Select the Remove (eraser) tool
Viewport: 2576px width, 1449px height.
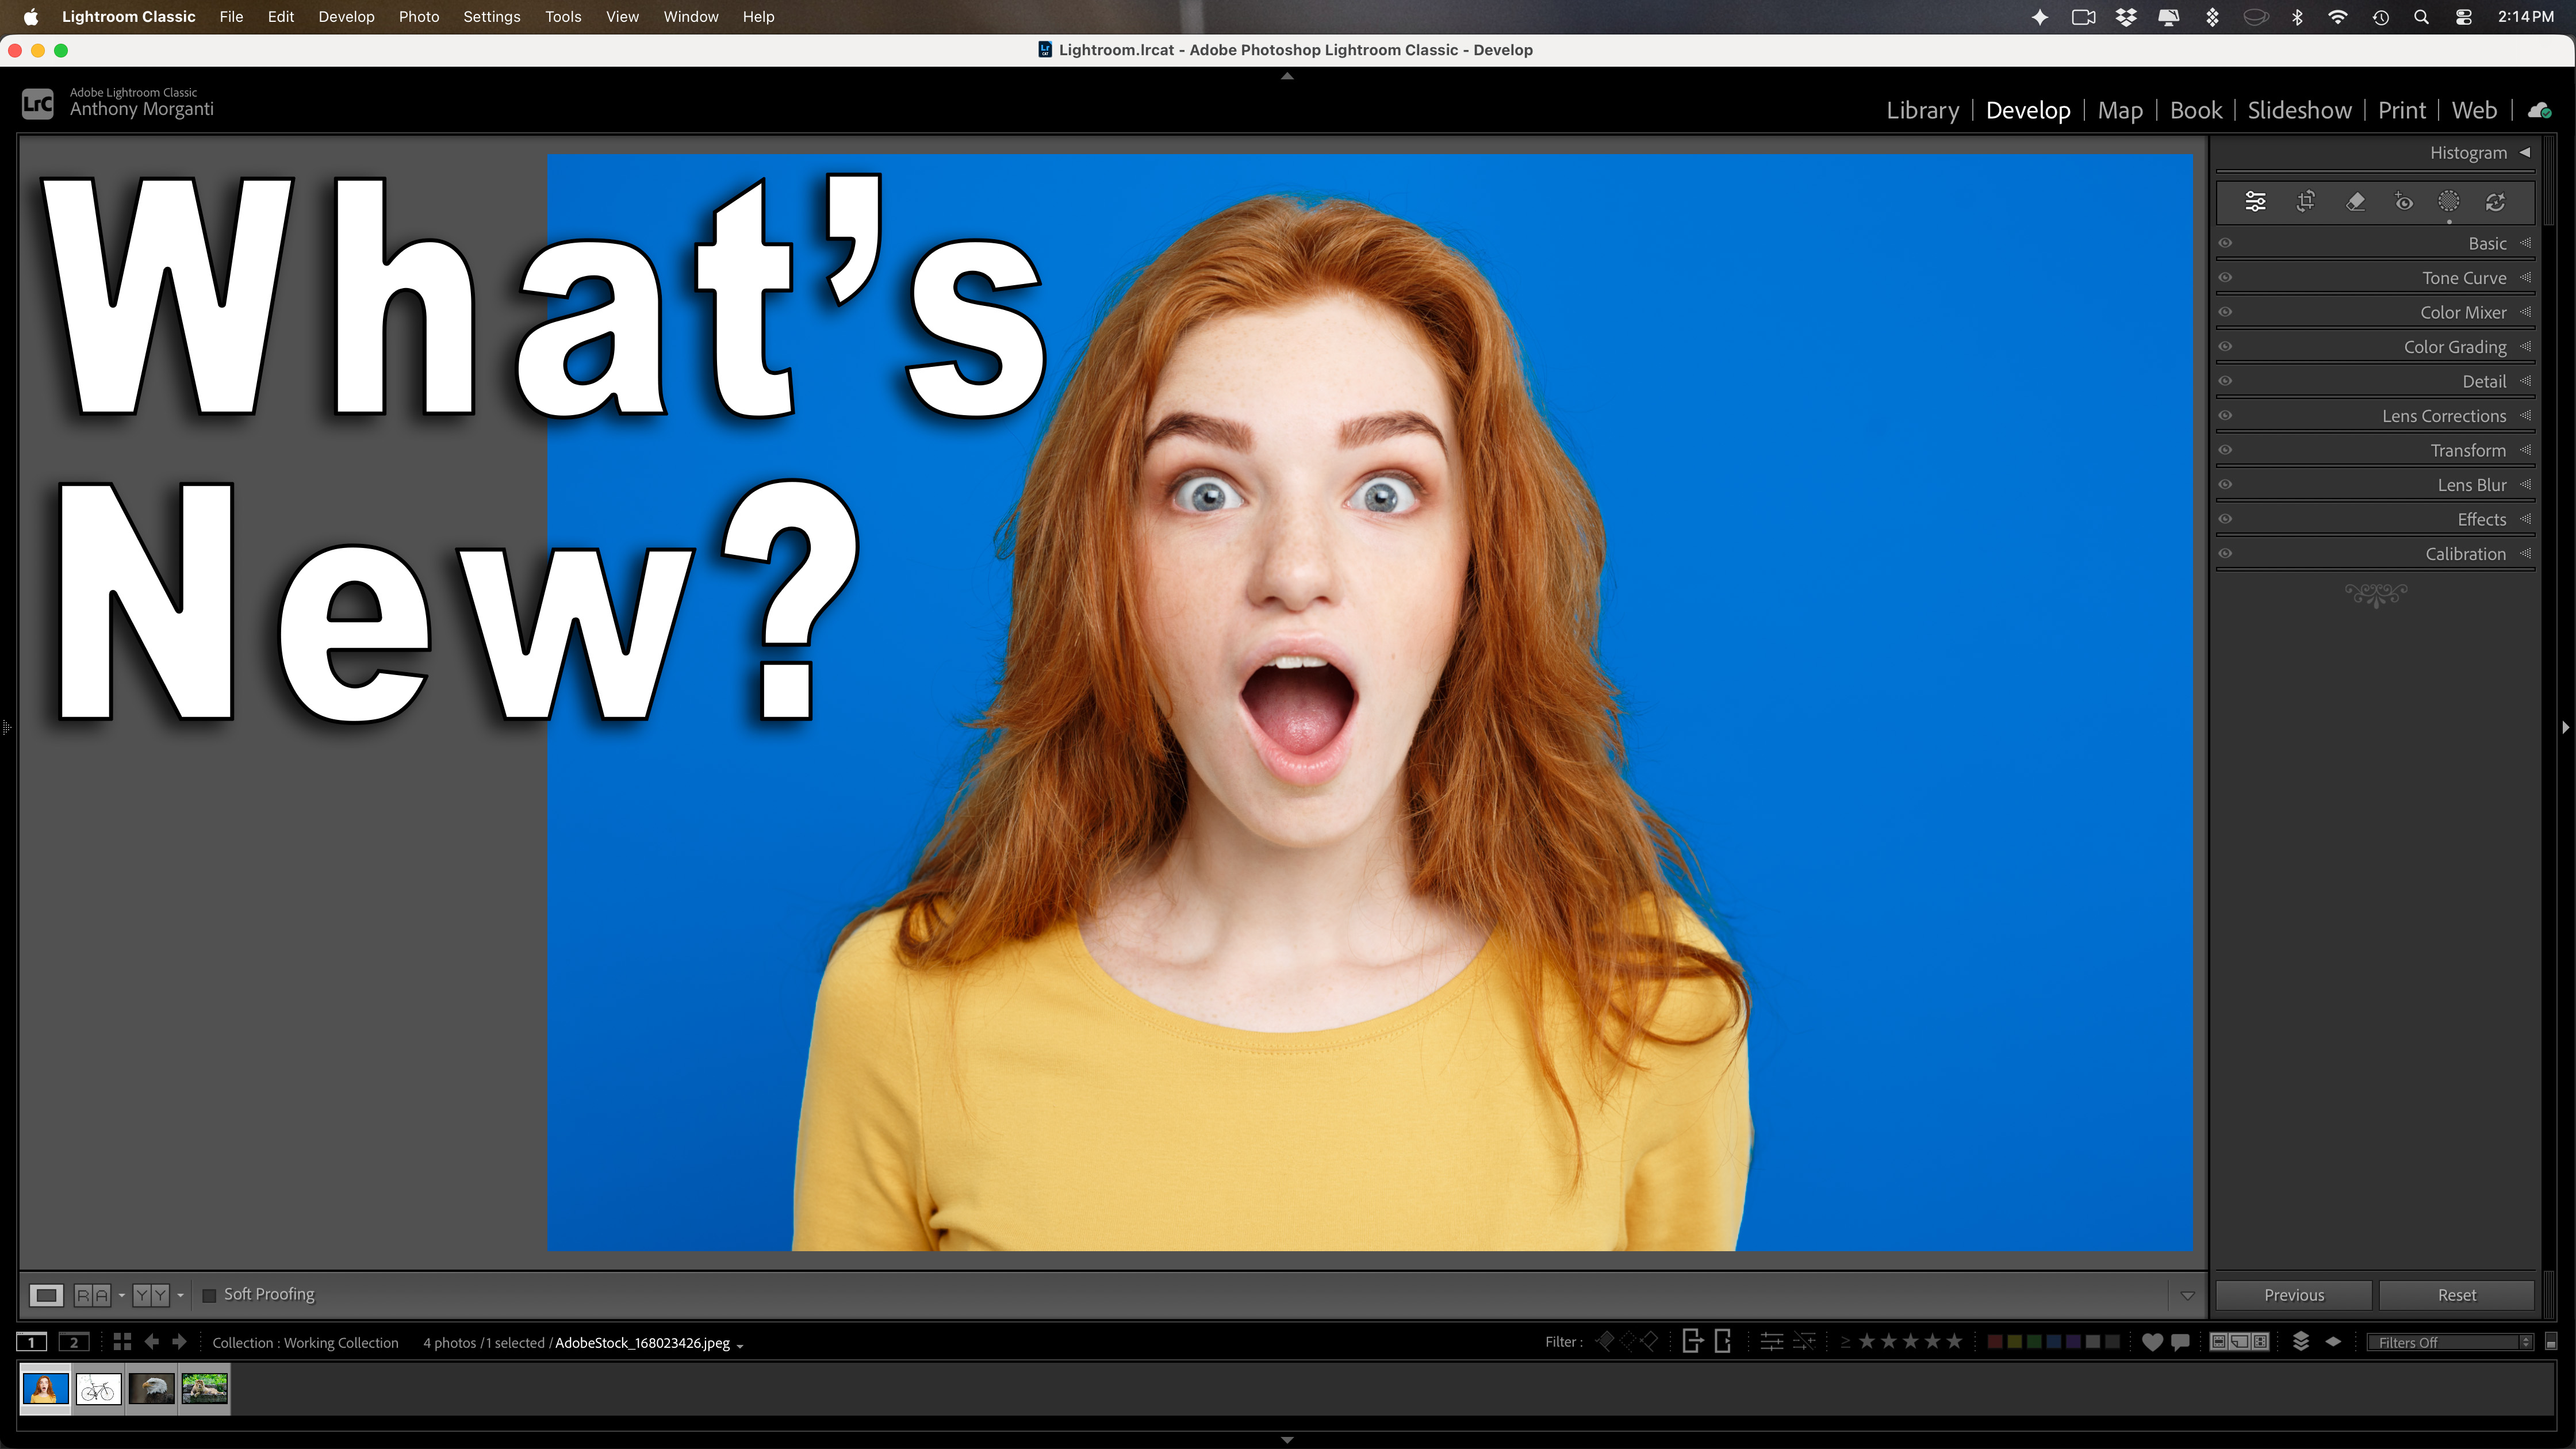pos(2355,202)
